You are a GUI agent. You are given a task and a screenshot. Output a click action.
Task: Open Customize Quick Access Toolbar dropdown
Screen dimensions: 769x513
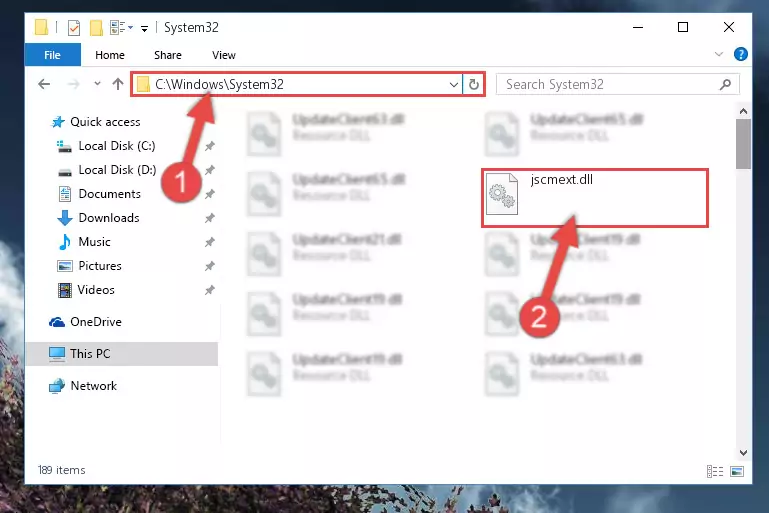click(x=144, y=28)
